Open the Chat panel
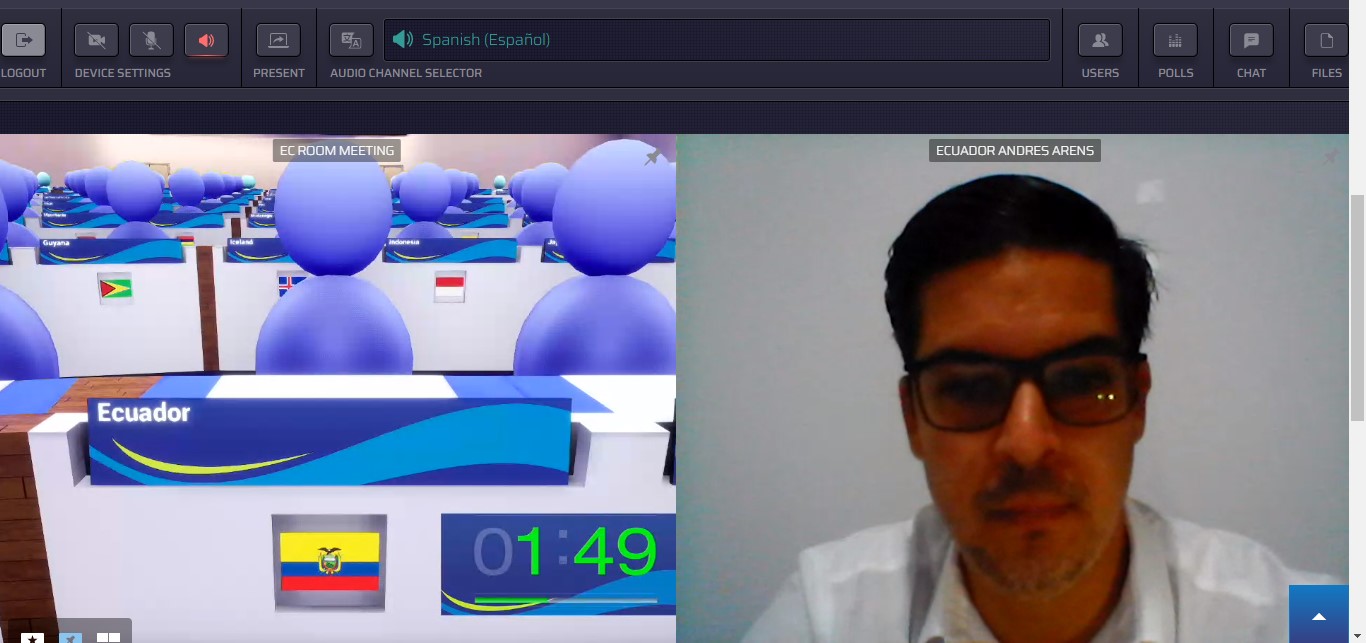Image resolution: width=1366 pixels, height=643 pixels. 1251,40
